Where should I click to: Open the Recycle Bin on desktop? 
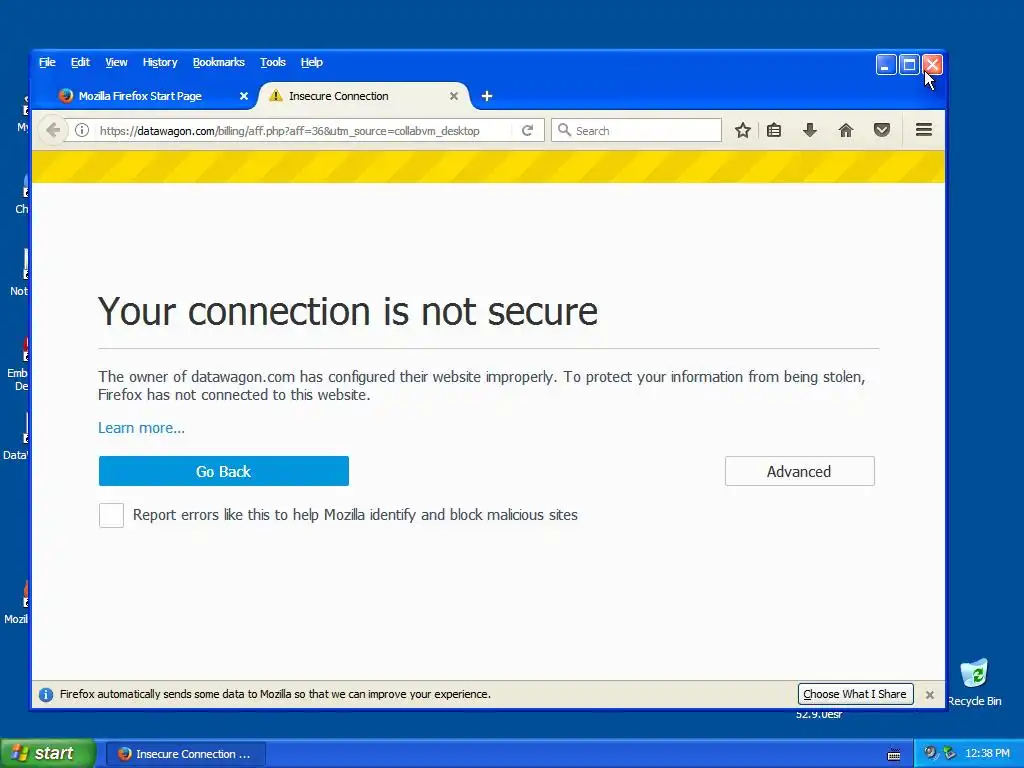point(974,682)
